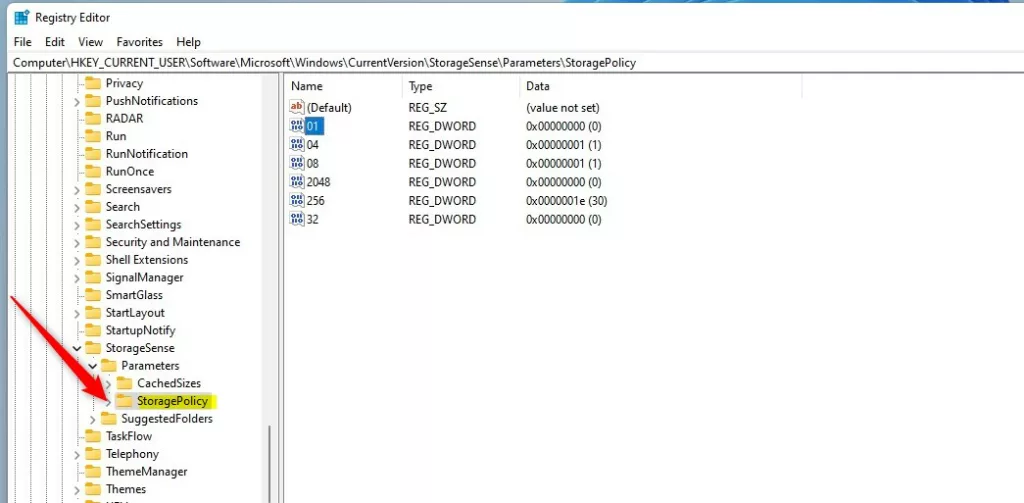Select the Search key label
This screenshot has height=503, width=1024.
(123, 206)
